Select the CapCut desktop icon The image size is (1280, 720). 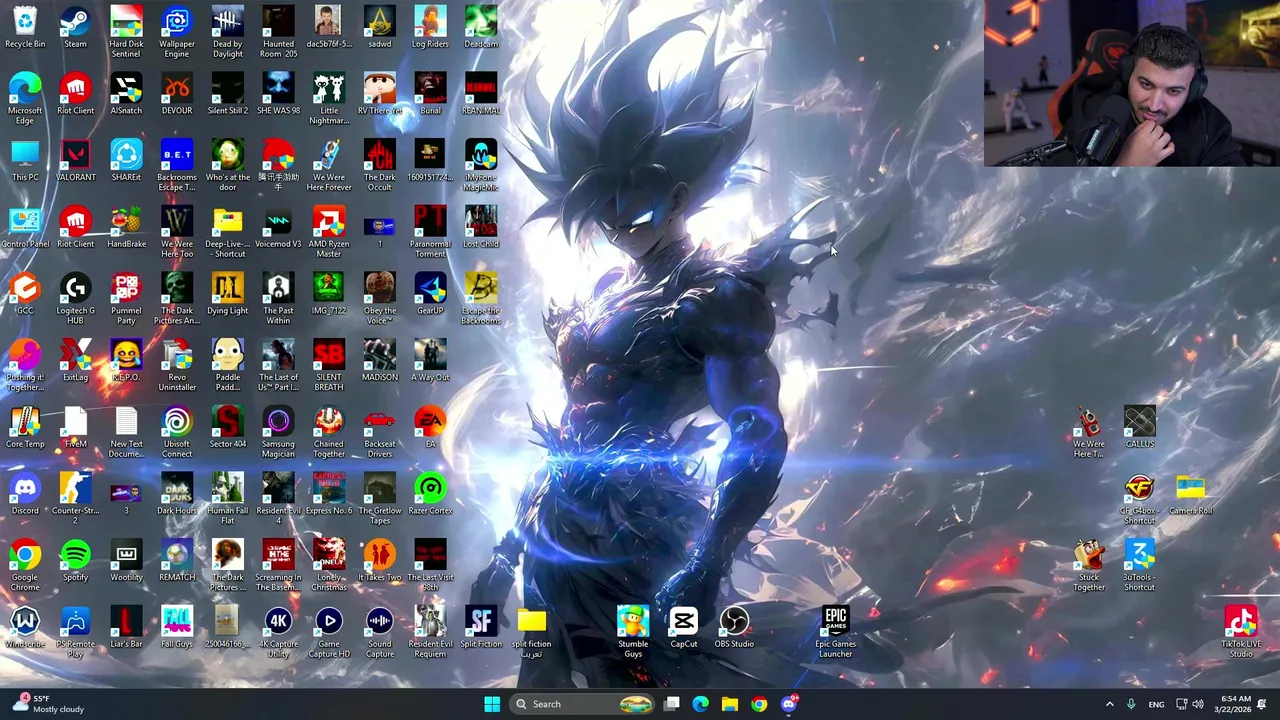click(x=683, y=628)
